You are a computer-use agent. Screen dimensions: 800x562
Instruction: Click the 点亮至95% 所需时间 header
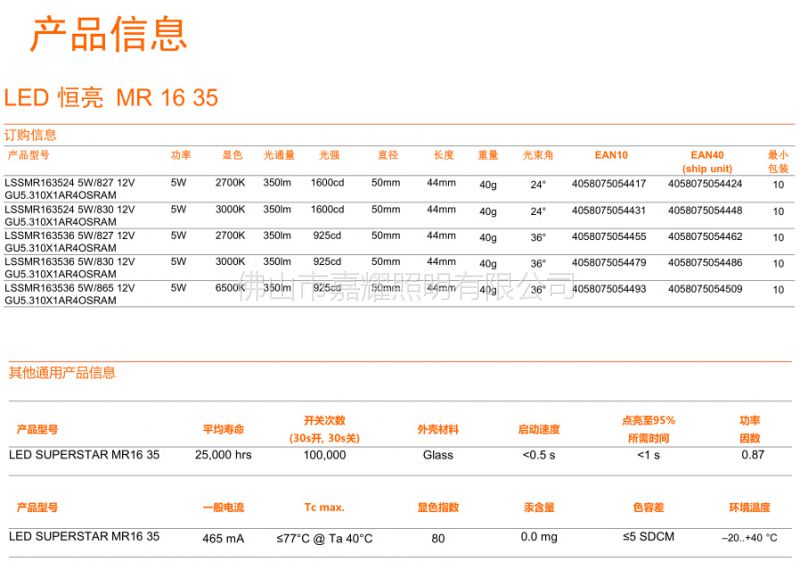click(x=648, y=429)
